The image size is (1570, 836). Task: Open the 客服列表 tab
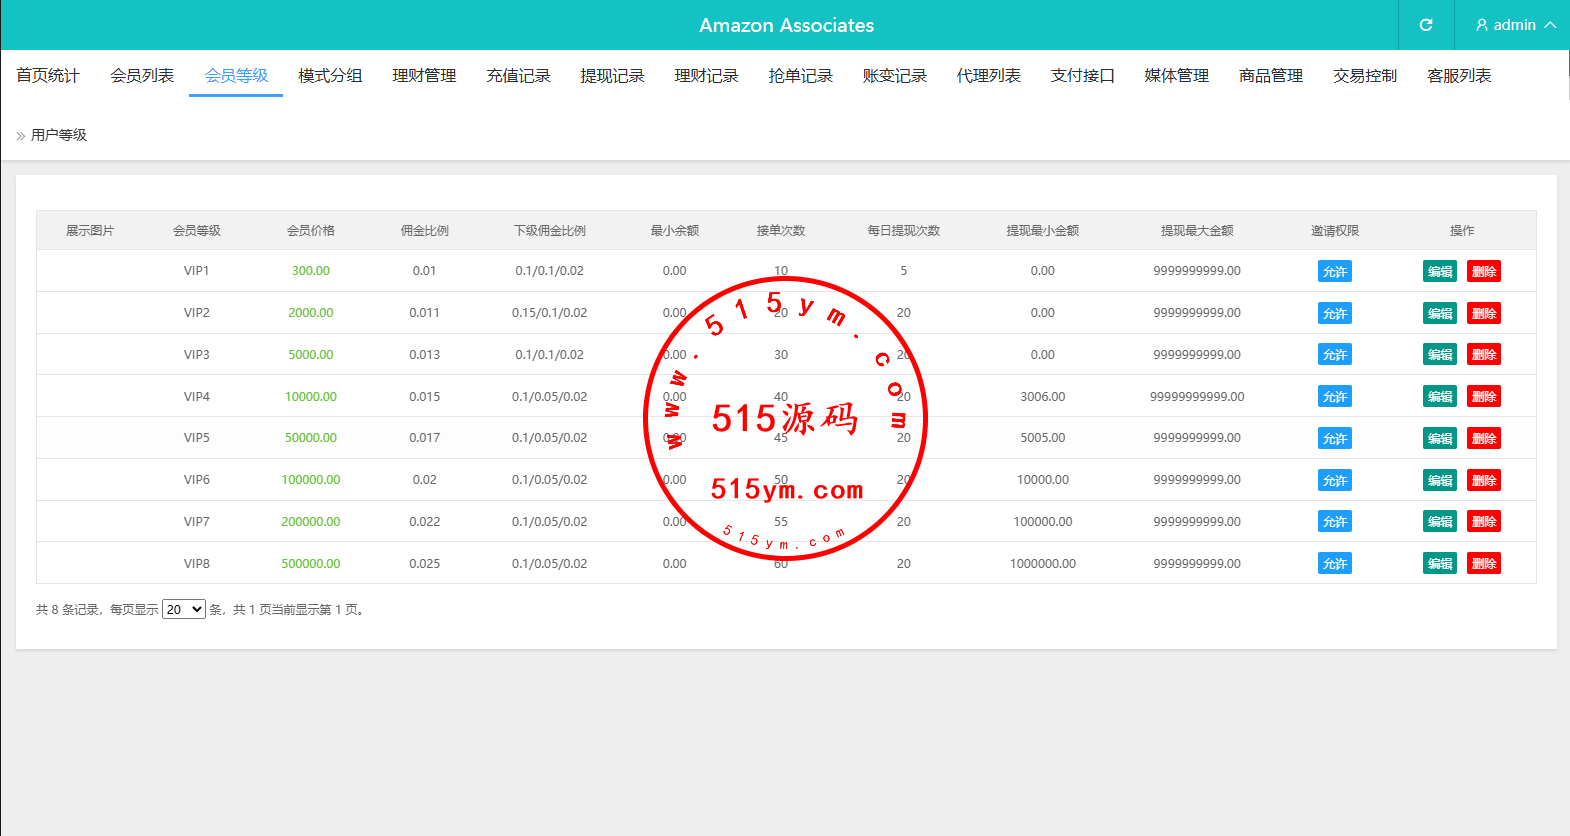[1458, 76]
